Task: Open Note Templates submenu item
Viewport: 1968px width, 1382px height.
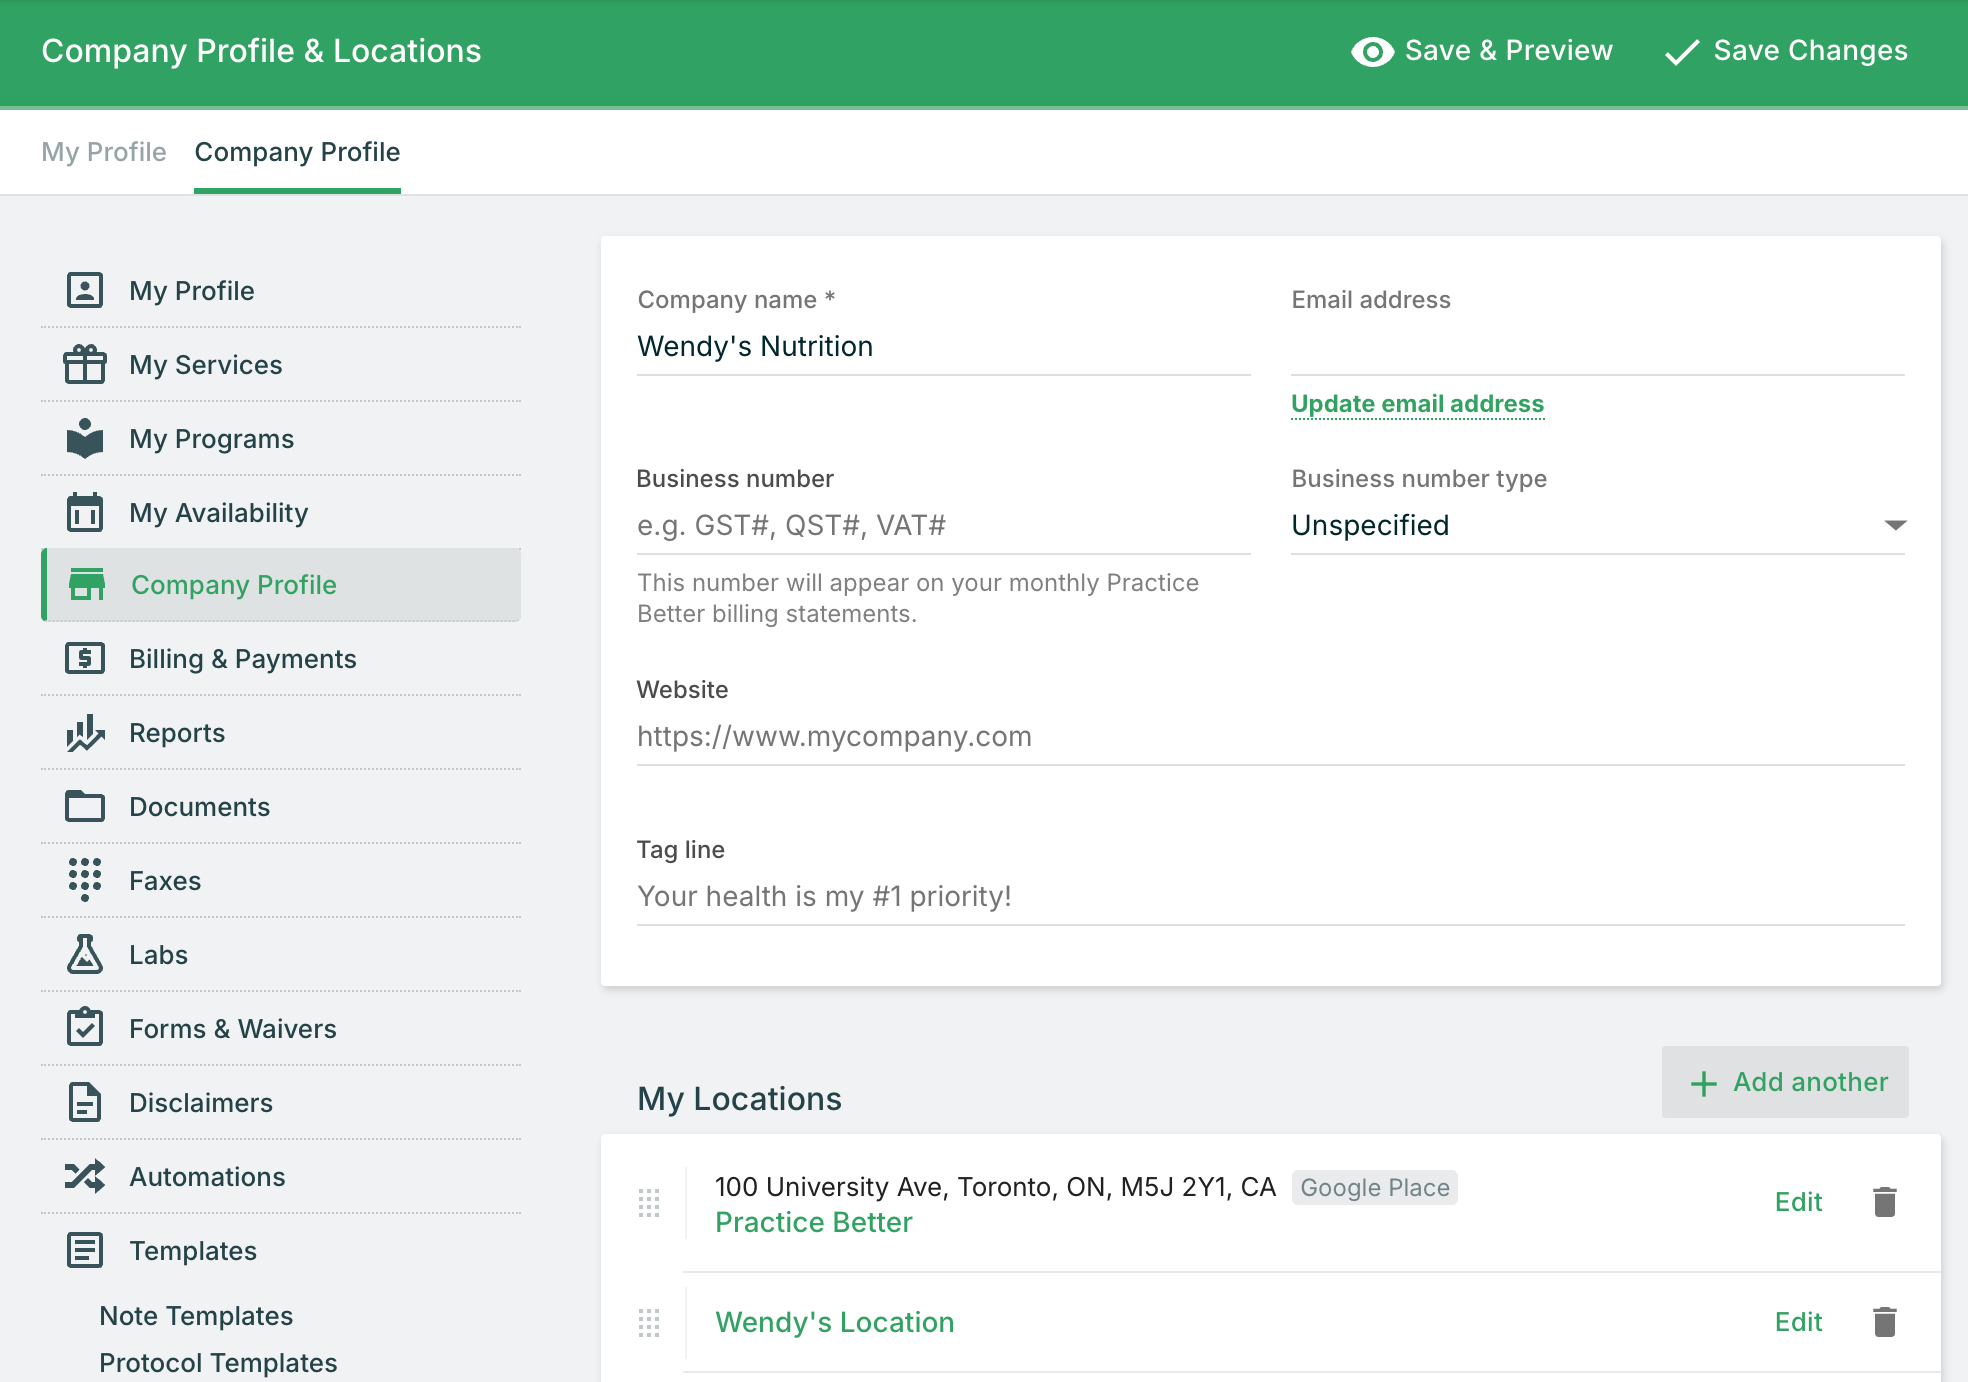Action: click(196, 1316)
